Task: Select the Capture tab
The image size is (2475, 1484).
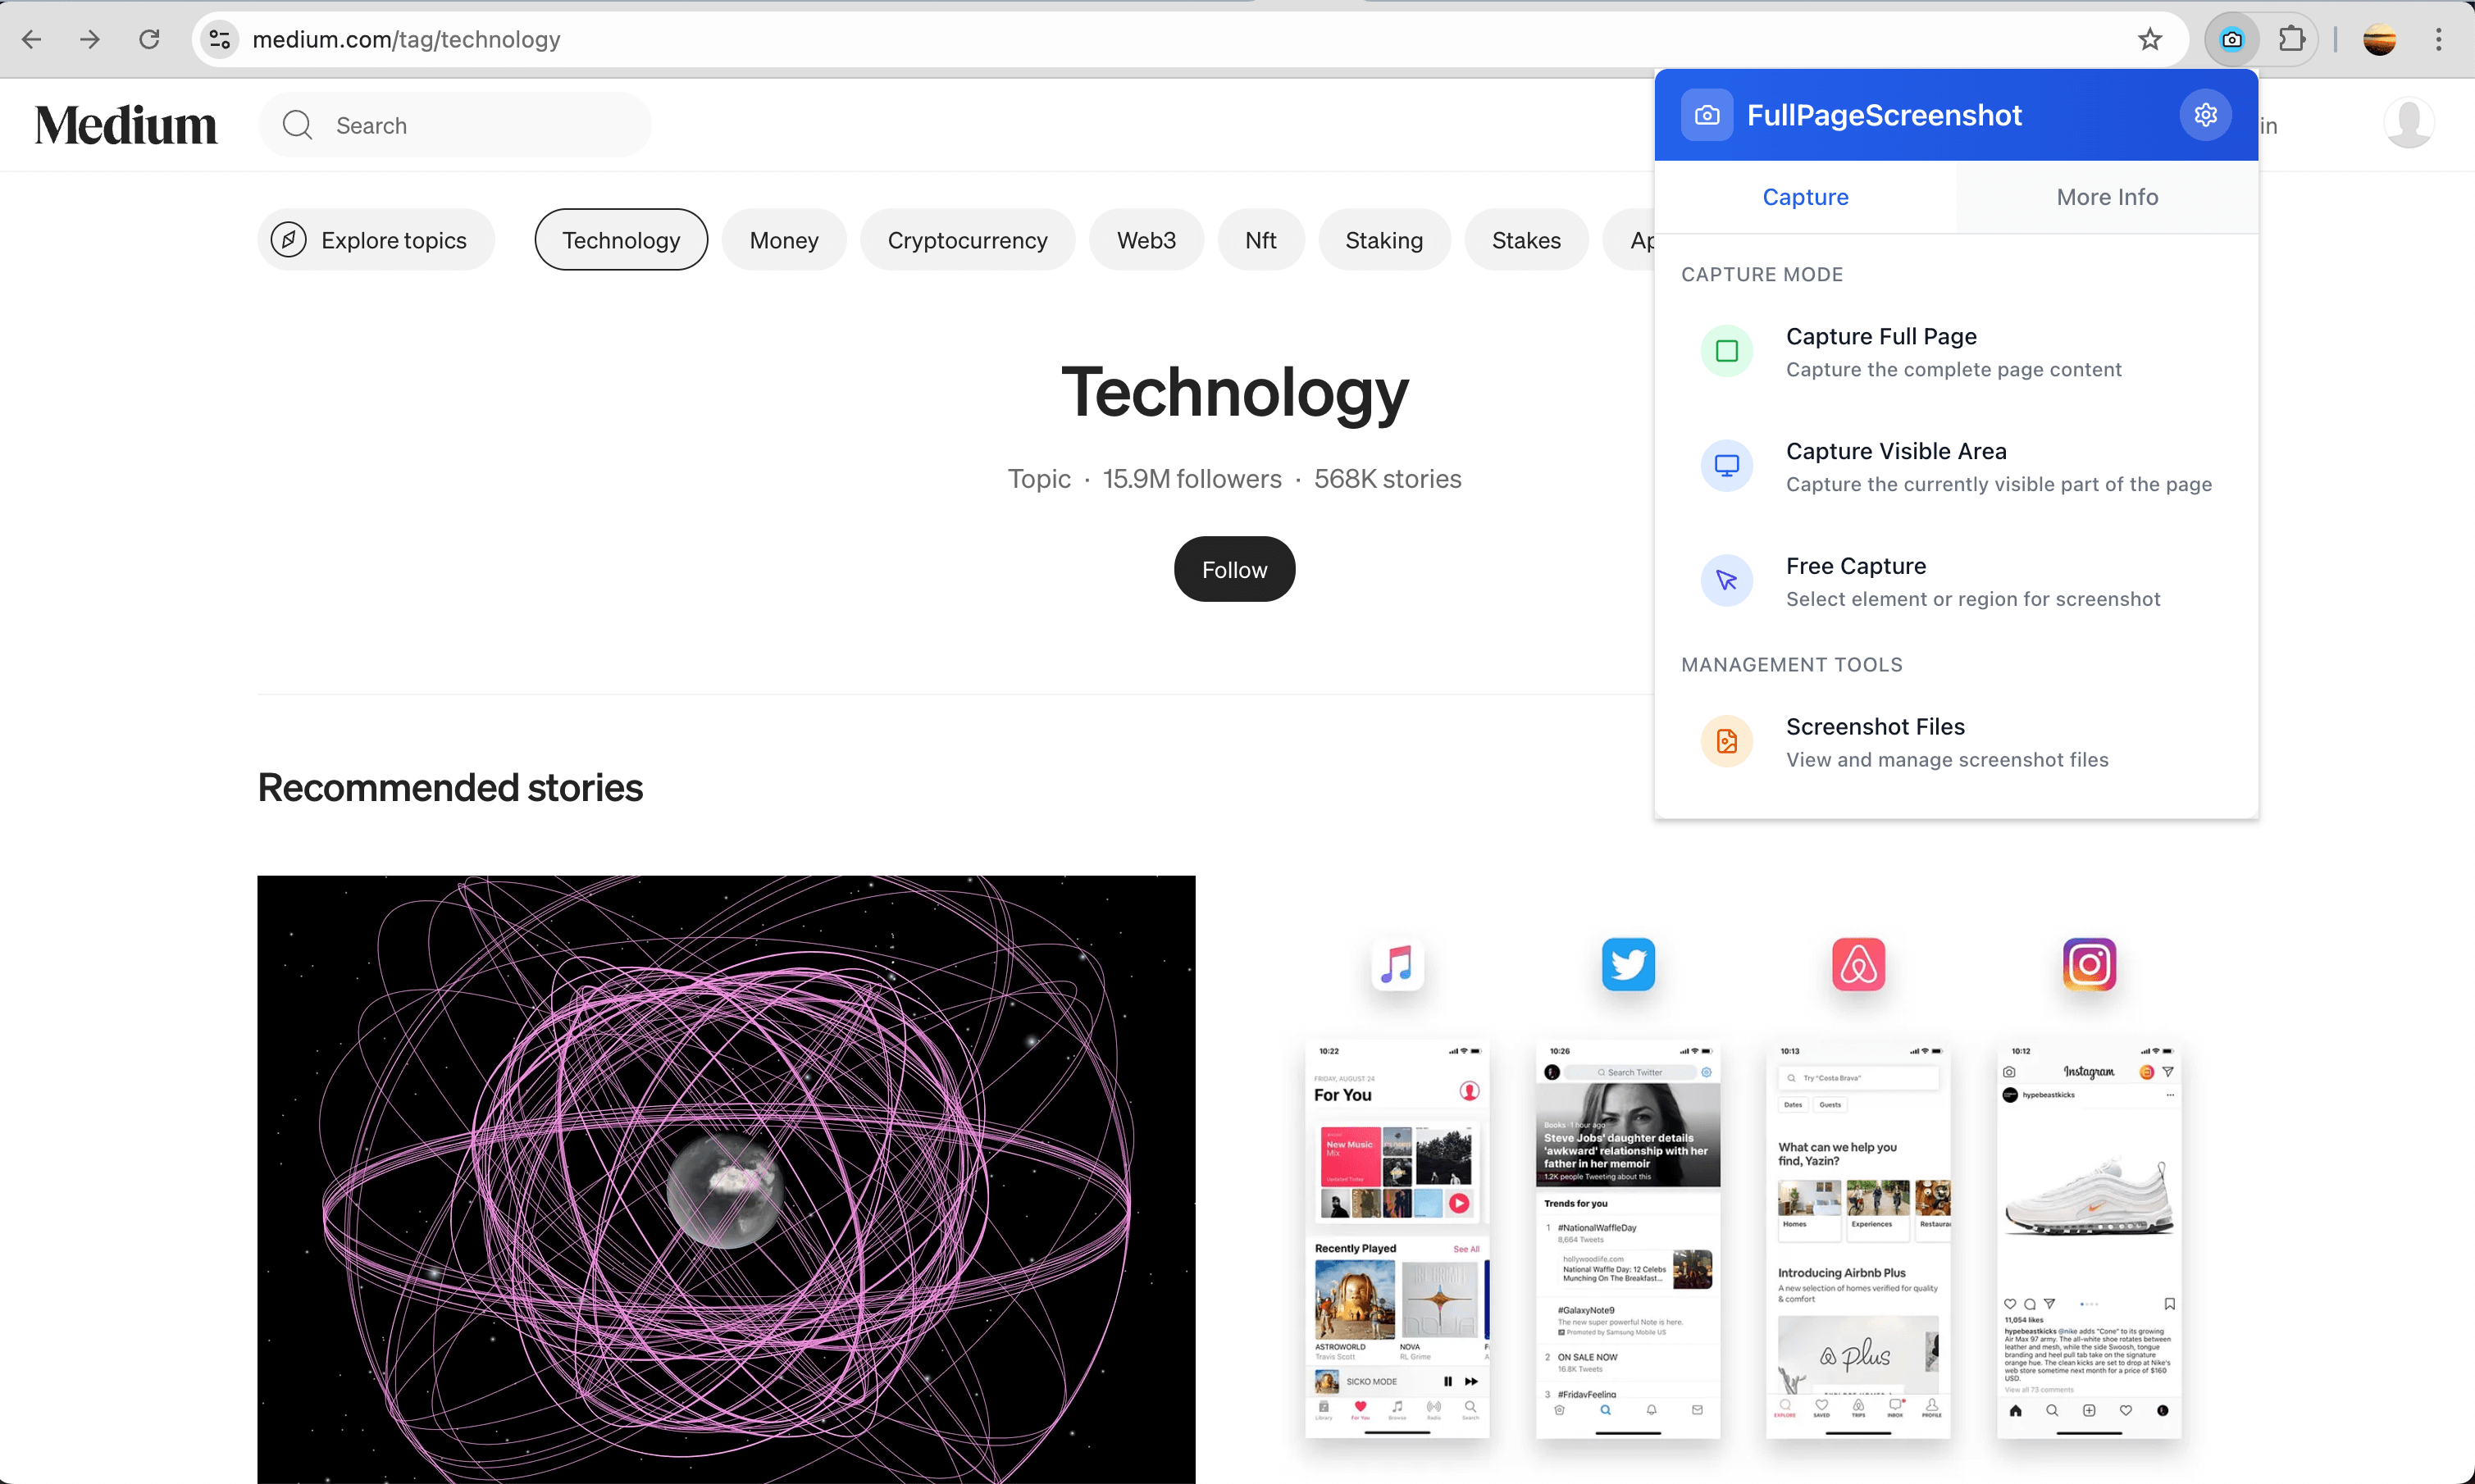Action: pos(1805,197)
